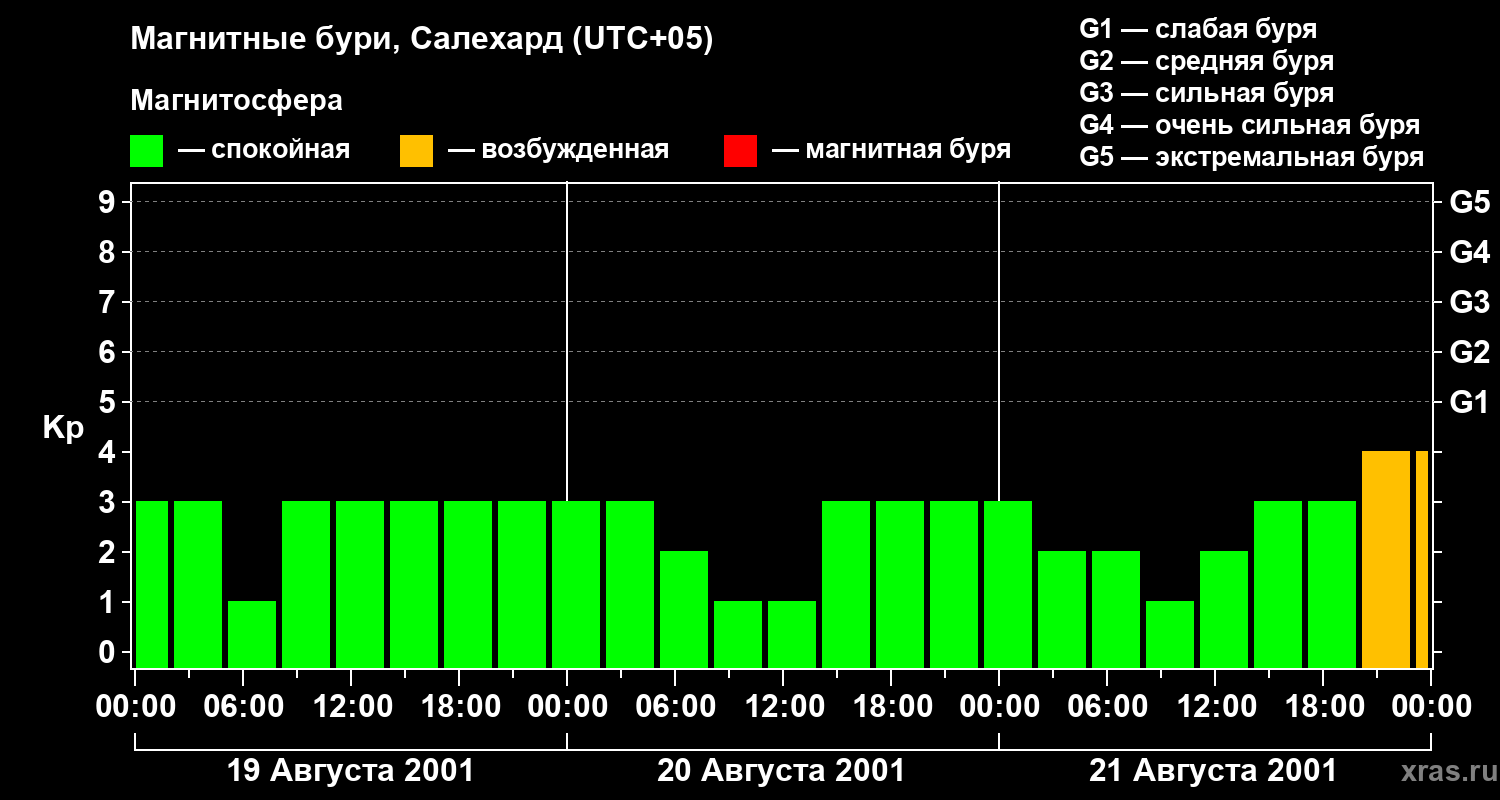
Task: Click the 'G3' label on the right axis
Action: point(1469,302)
